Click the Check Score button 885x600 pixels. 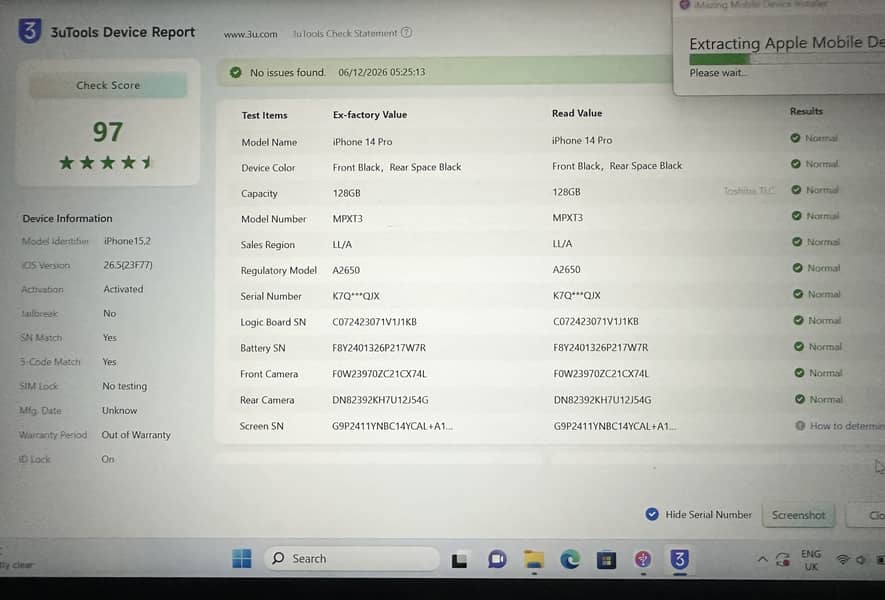108,85
